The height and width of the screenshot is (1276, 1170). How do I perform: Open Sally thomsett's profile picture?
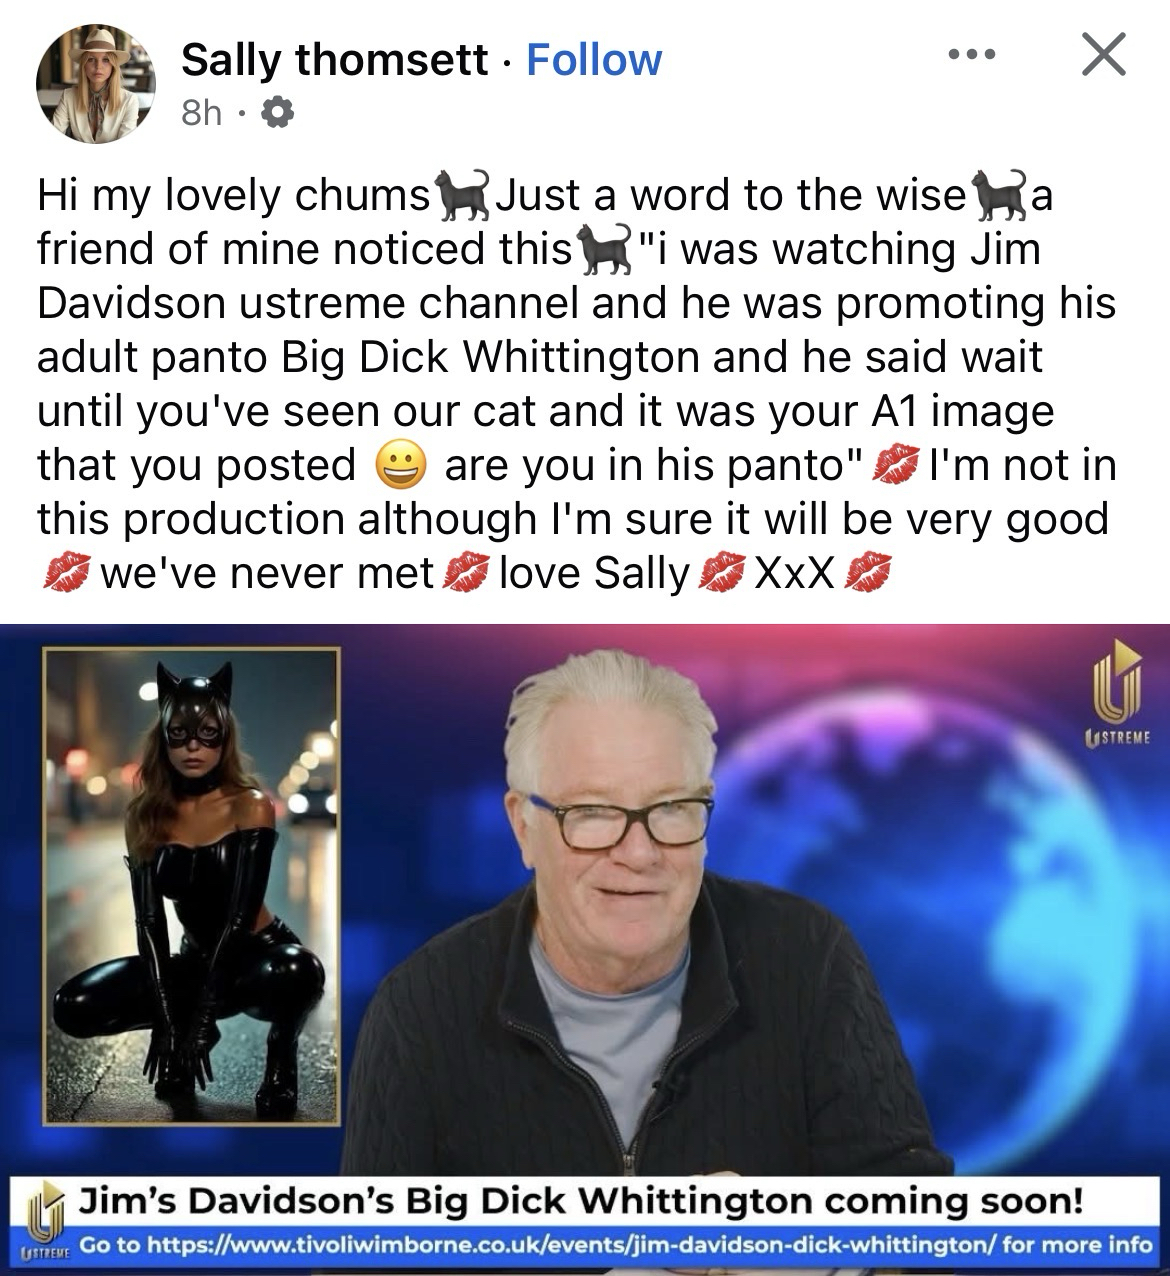tap(95, 84)
